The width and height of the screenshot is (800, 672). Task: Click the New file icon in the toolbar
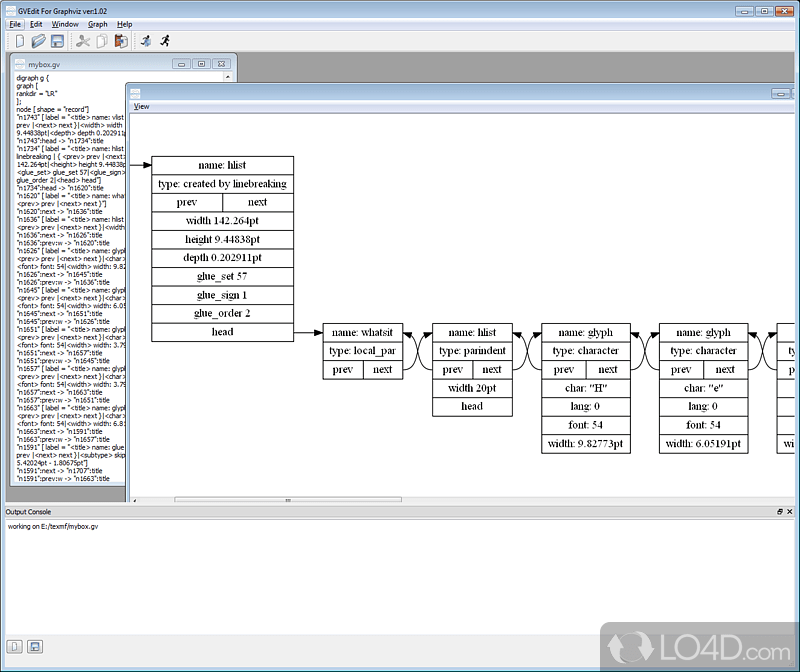(19, 41)
